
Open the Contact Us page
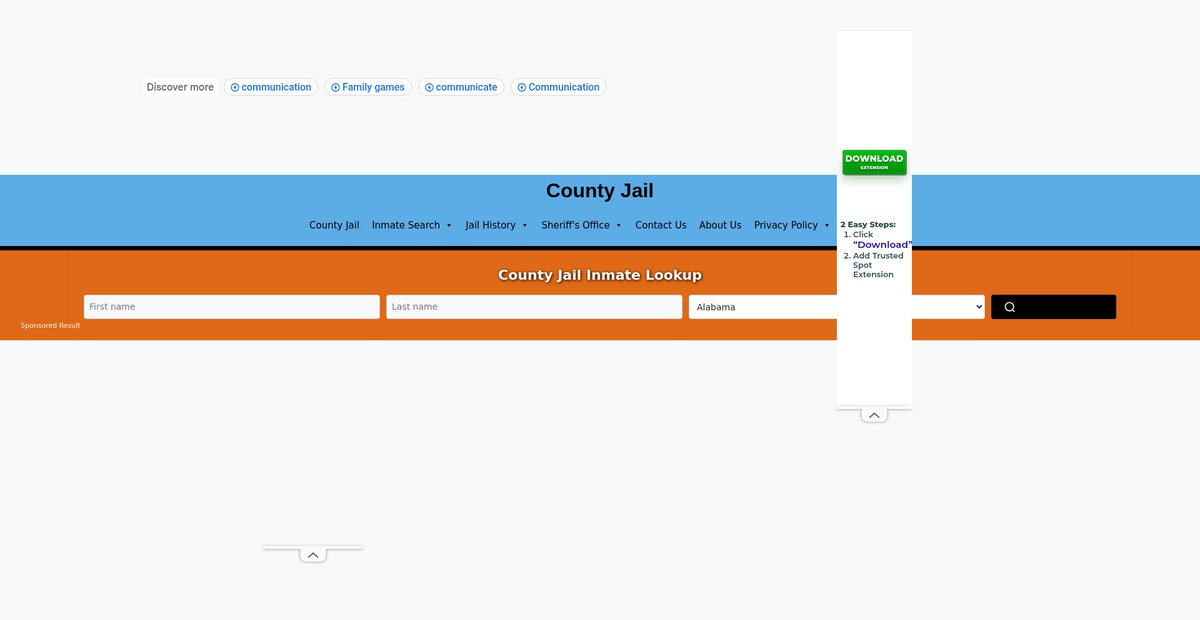coord(661,225)
